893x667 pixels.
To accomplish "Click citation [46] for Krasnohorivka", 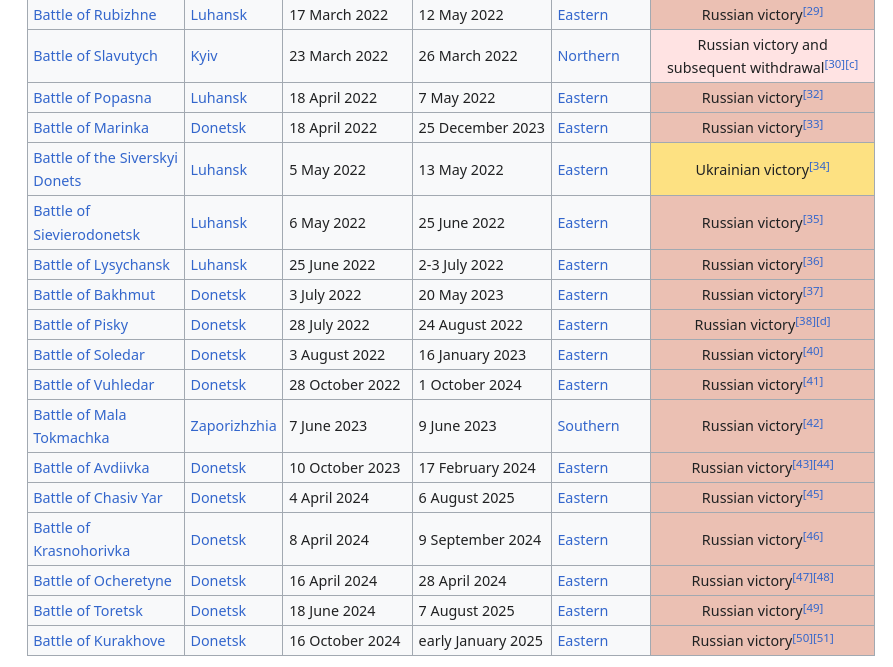I will click(813, 536).
